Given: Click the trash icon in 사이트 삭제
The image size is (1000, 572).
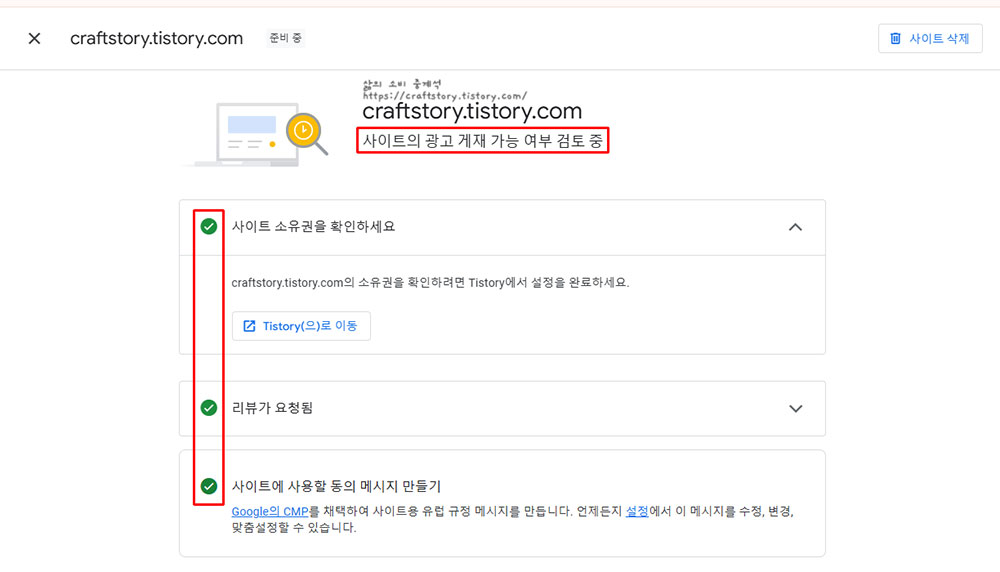Looking at the screenshot, I should (895, 38).
